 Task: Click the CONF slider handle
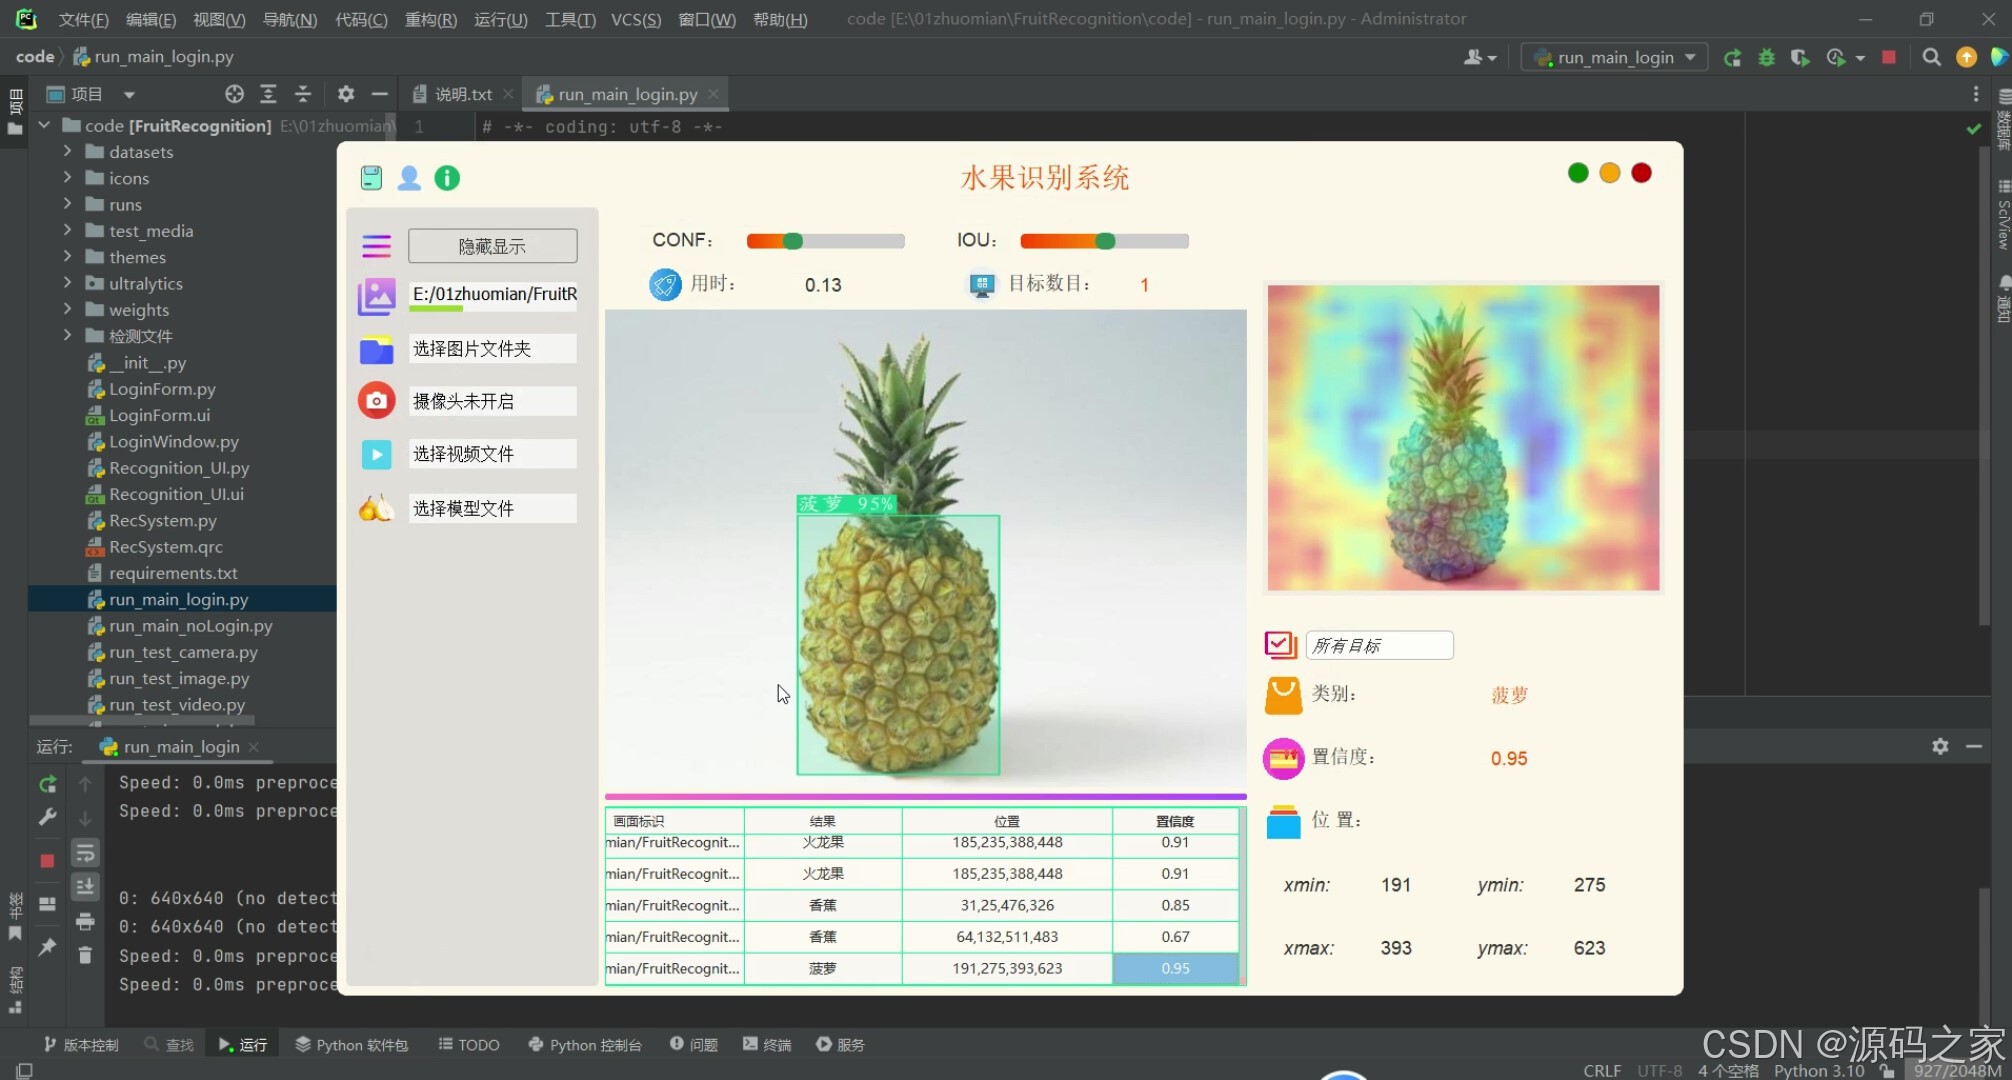pos(793,241)
